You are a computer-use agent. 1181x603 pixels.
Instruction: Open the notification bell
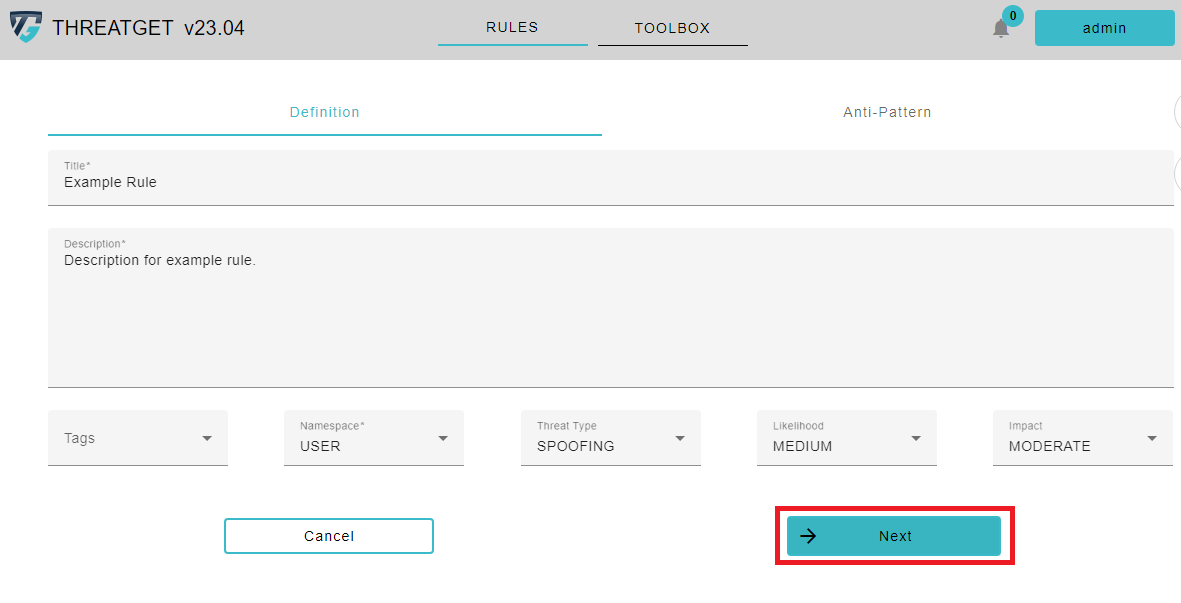click(x=1001, y=28)
